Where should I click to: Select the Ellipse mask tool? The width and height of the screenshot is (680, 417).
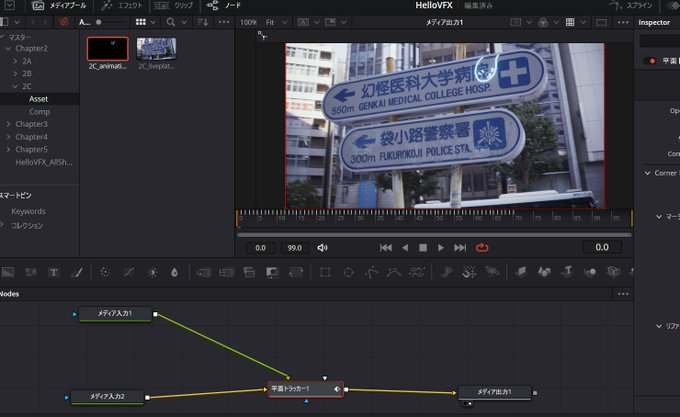(x=348, y=272)
